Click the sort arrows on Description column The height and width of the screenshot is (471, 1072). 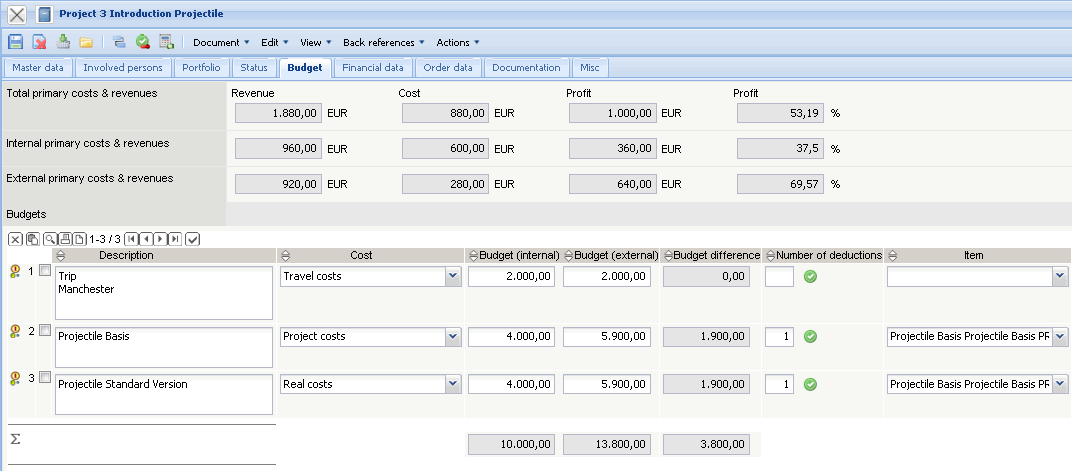pyautogui.click(x=60, y=256)
